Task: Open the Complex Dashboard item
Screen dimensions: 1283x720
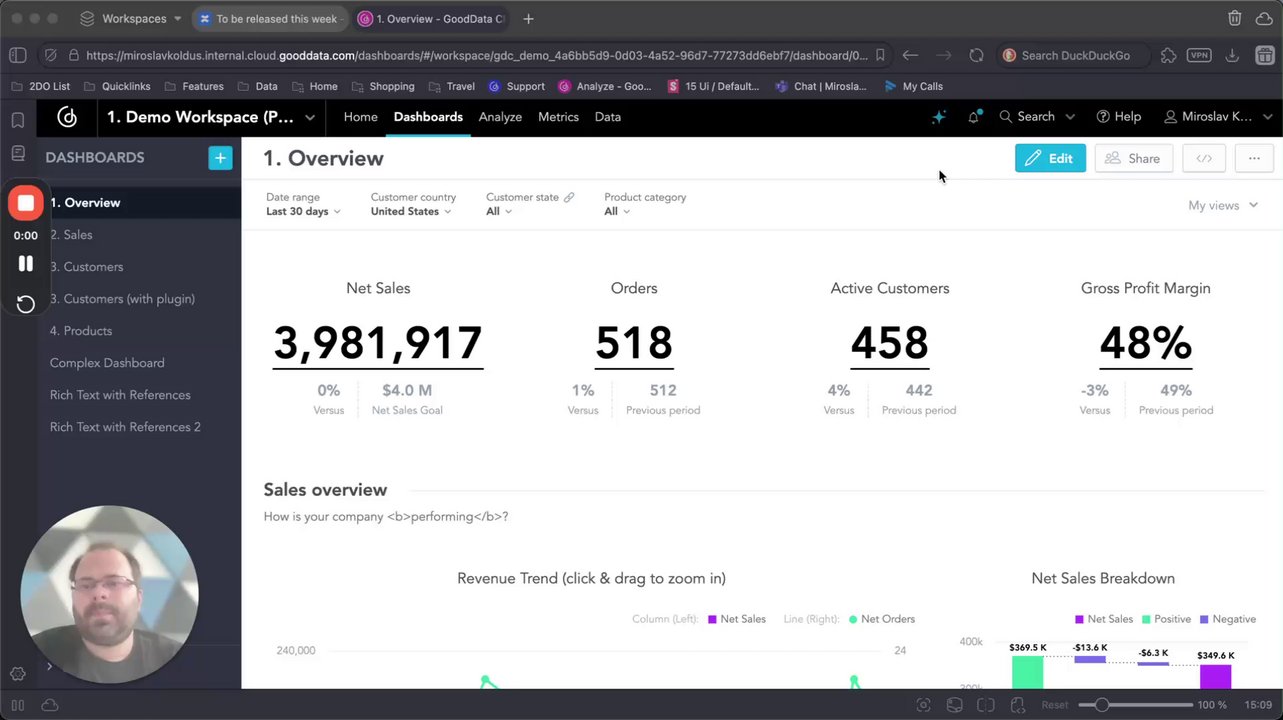Action: pyautogui.click(x=140, y=363)
